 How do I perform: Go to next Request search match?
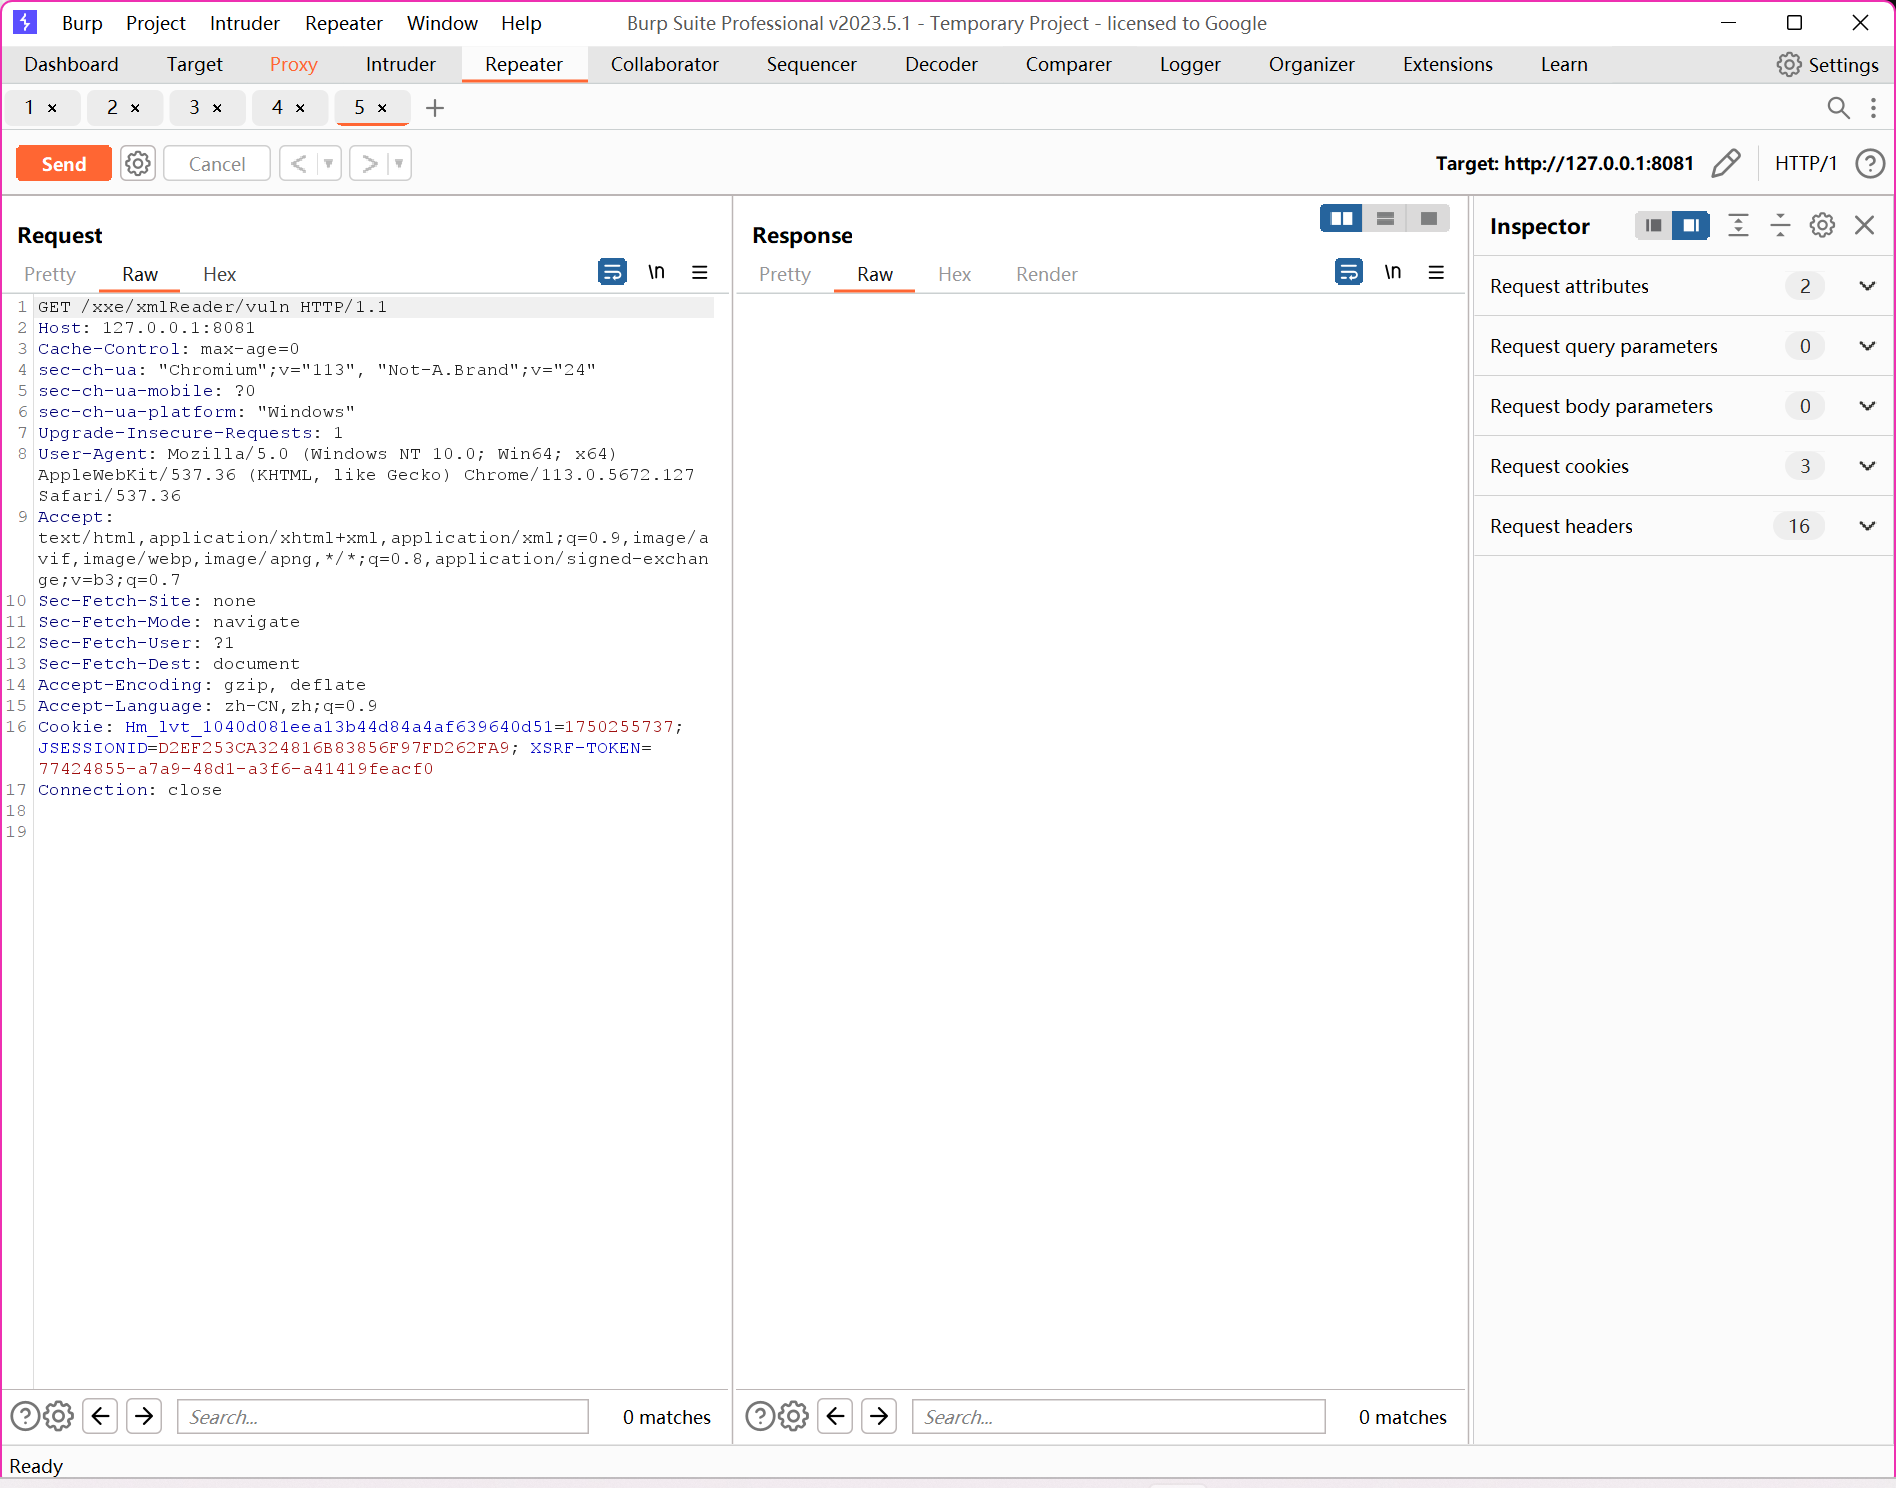click(144, 1416)
